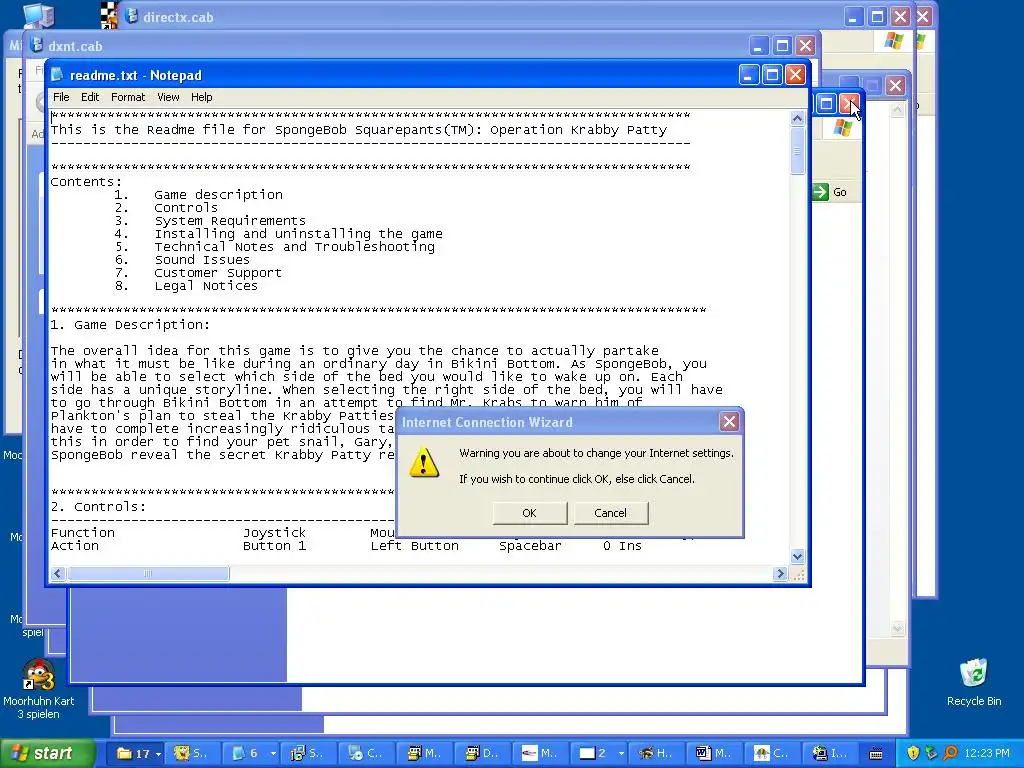Close the Internet Connection Wizard warning dialog
Screen dimensions: 1024x768
[x=729, y=422]
